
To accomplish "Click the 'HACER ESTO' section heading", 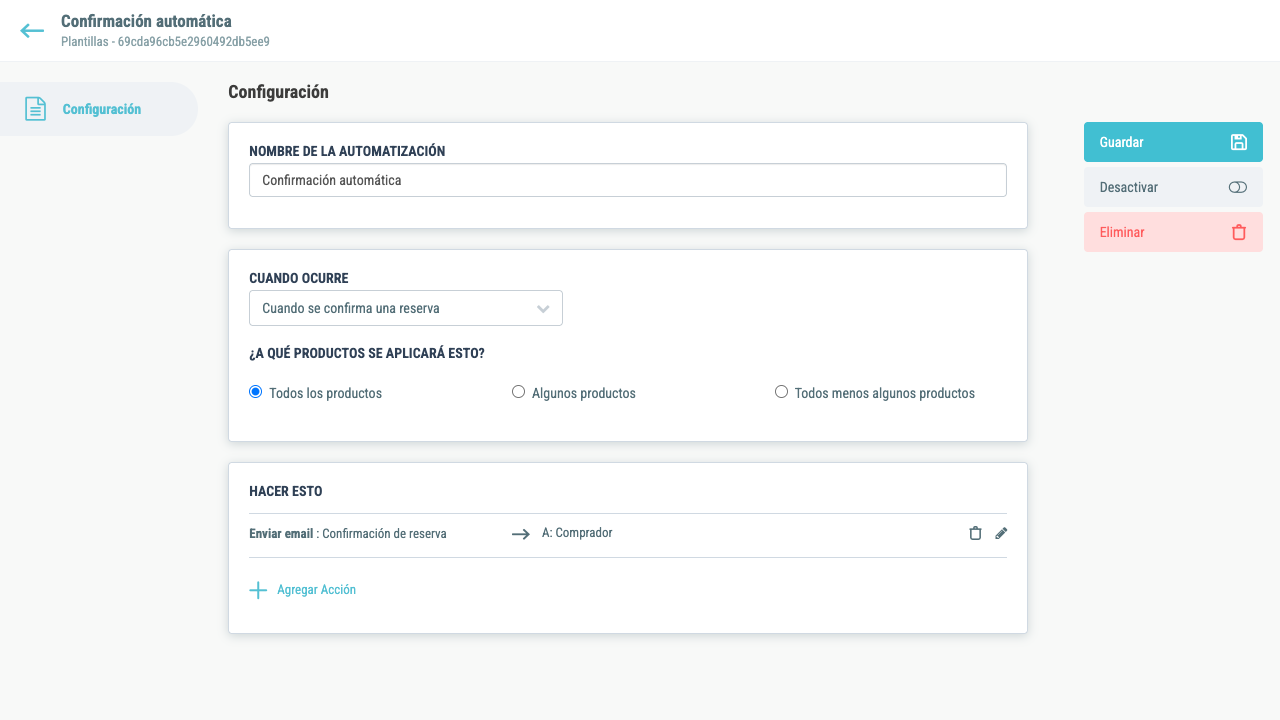I will tap(286, 491).
